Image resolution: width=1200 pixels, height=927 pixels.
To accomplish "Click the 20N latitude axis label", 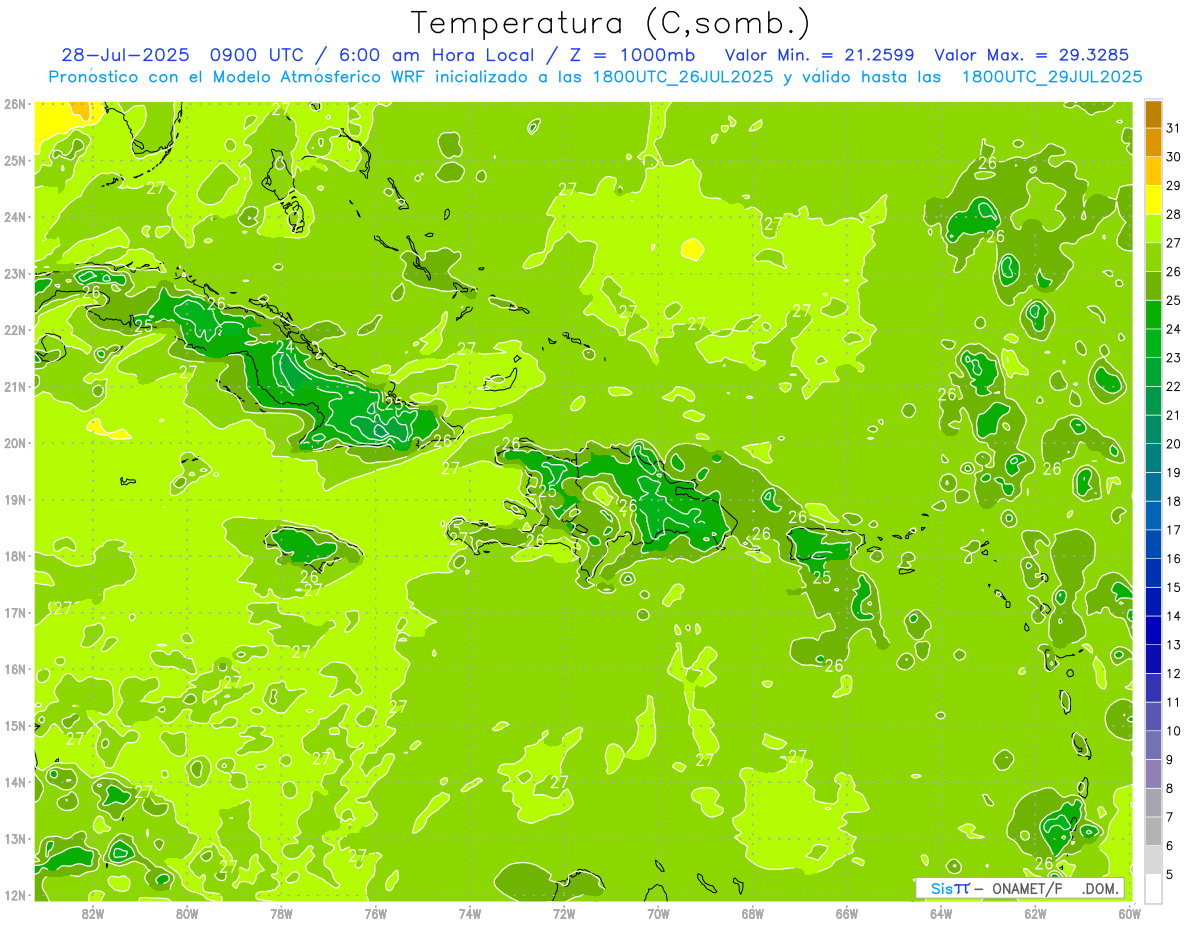I will 15,443.
